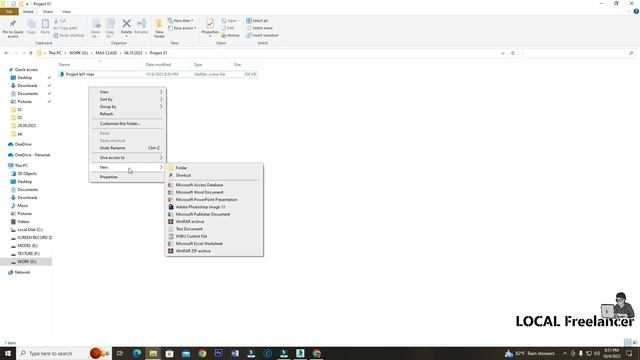Open Microsoft Edge from the taskbar
This screenshot has height=360, width=640.
[x=137, y=353]
